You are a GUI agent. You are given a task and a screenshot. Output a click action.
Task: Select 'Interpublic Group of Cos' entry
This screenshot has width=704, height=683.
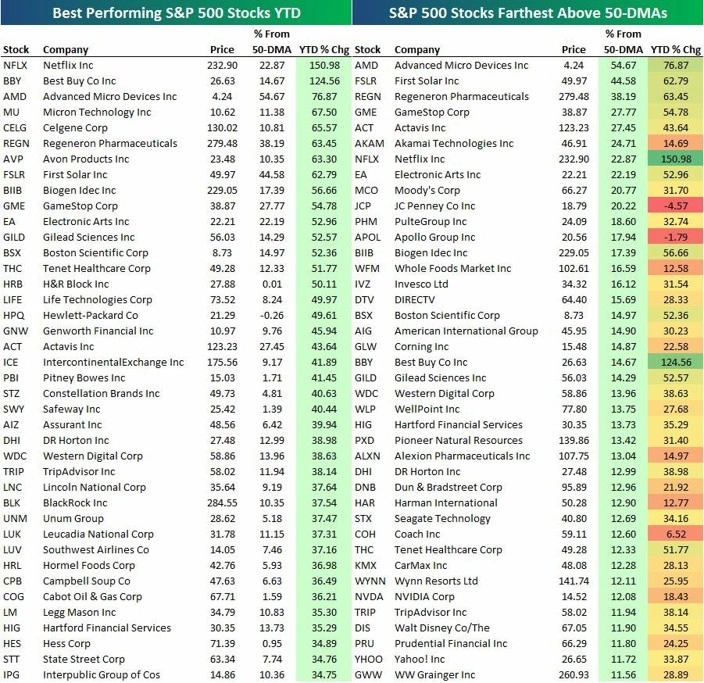(101, 674)
